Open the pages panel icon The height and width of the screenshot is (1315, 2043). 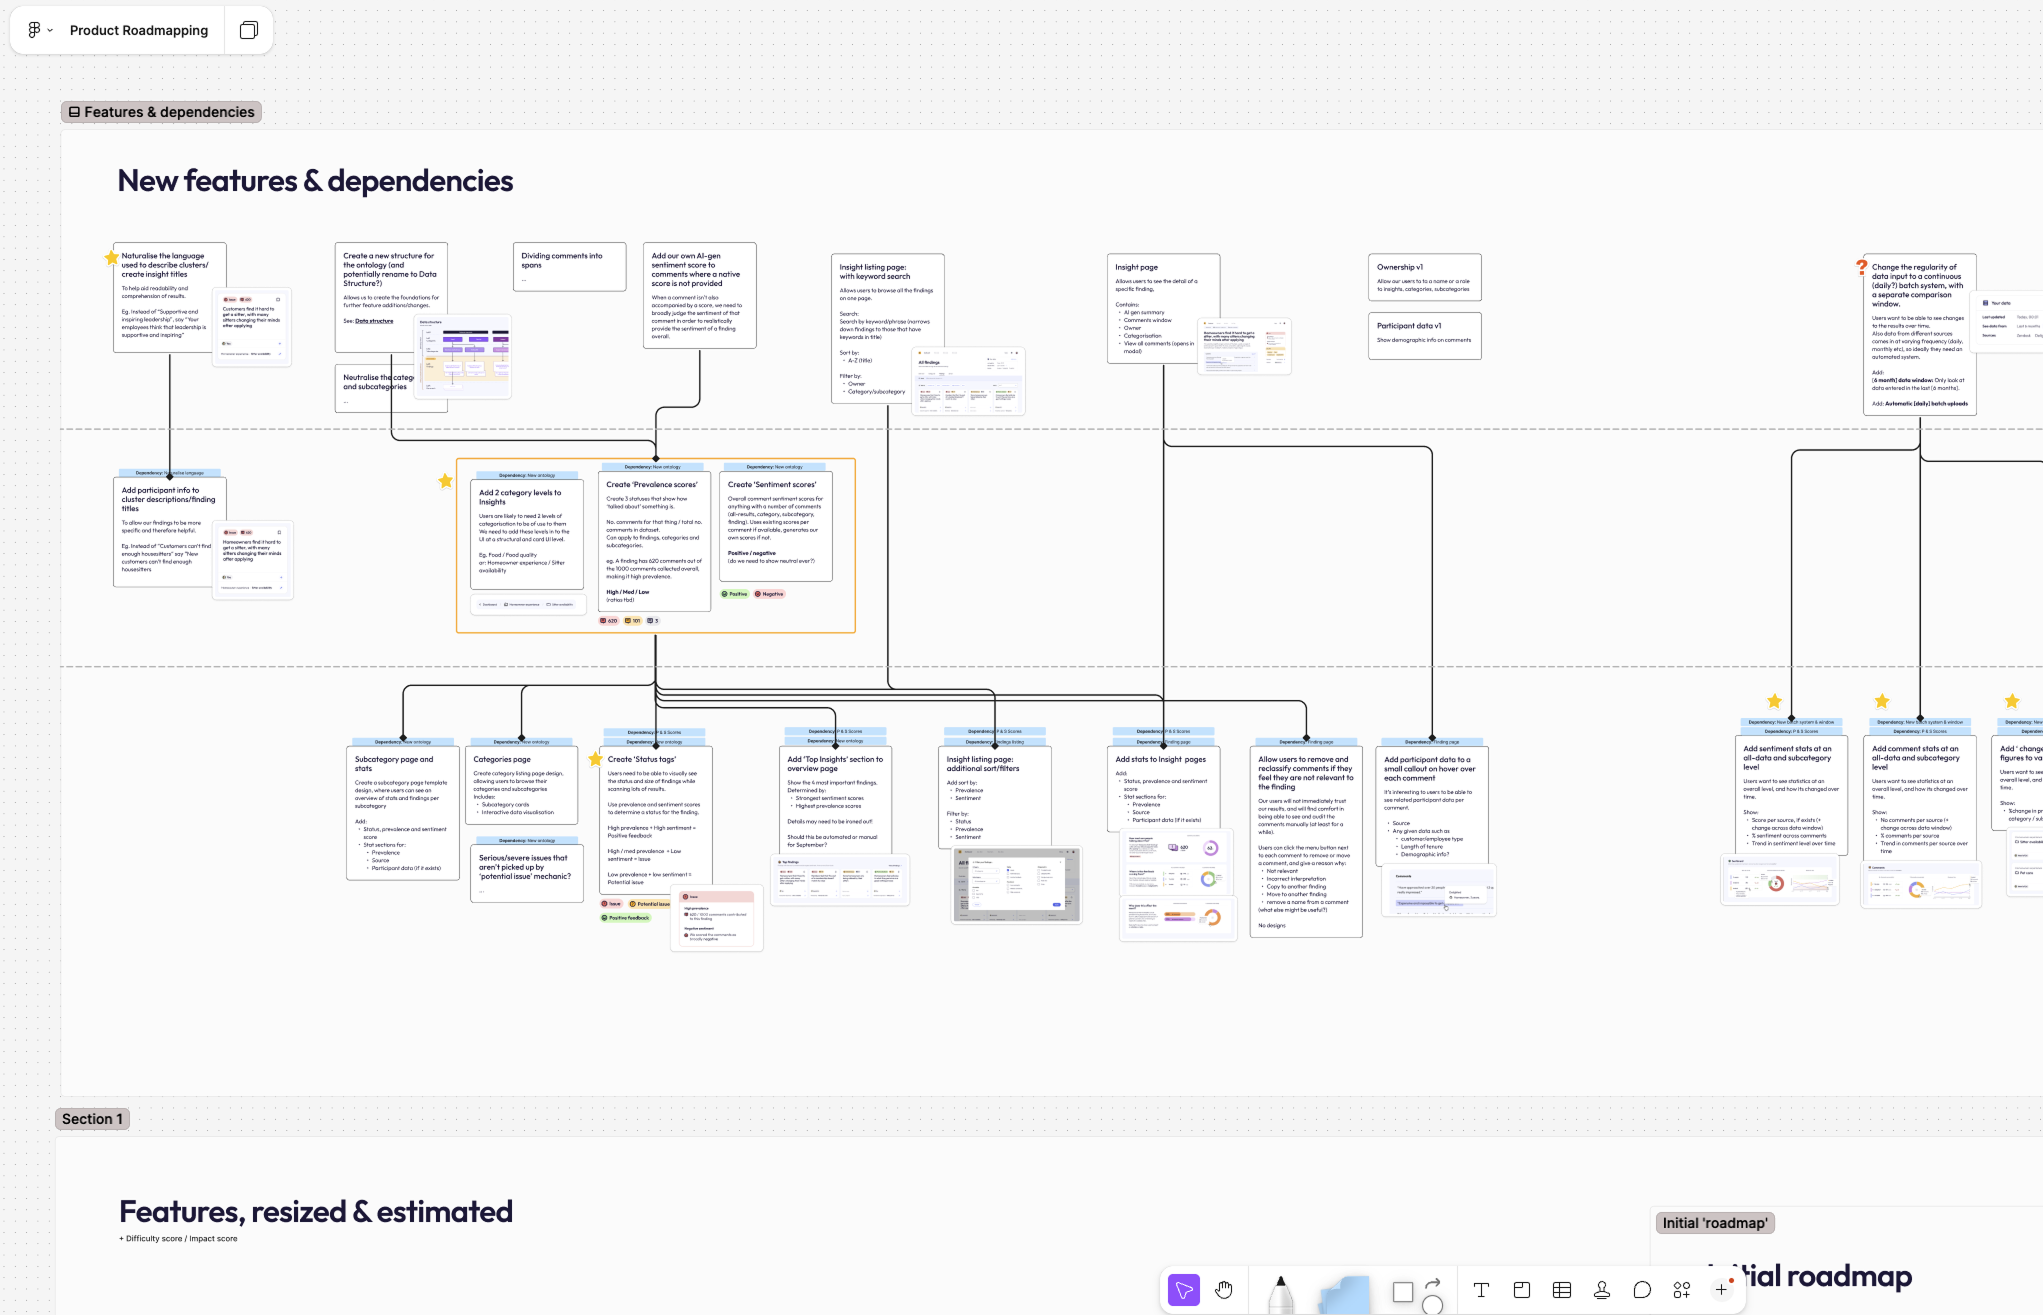coord(249,30)
